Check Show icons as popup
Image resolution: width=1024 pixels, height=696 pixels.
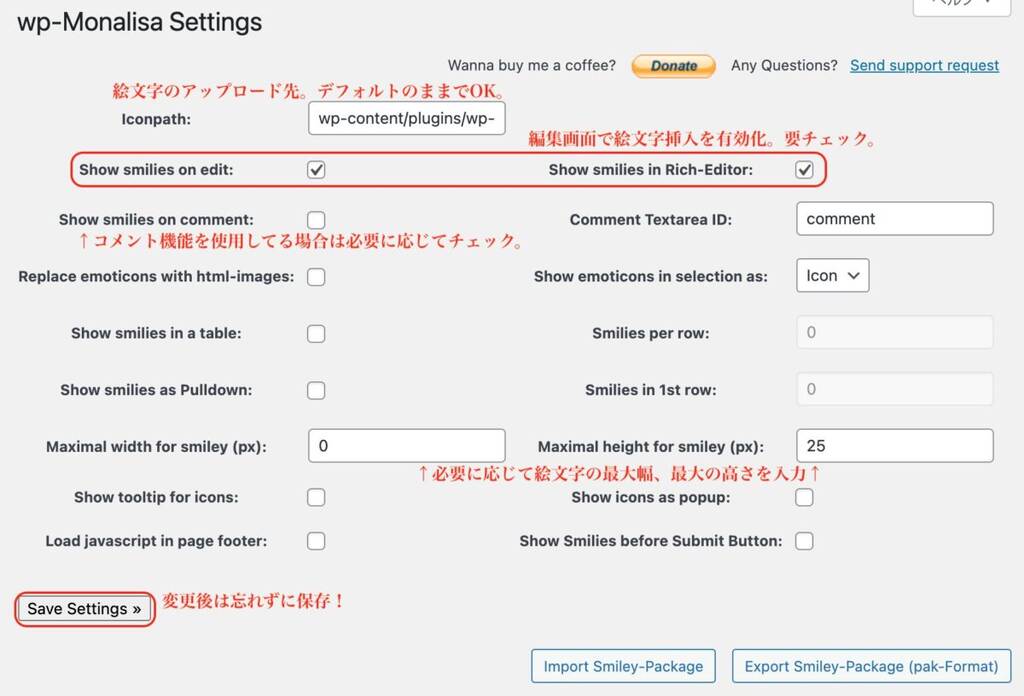804,498
